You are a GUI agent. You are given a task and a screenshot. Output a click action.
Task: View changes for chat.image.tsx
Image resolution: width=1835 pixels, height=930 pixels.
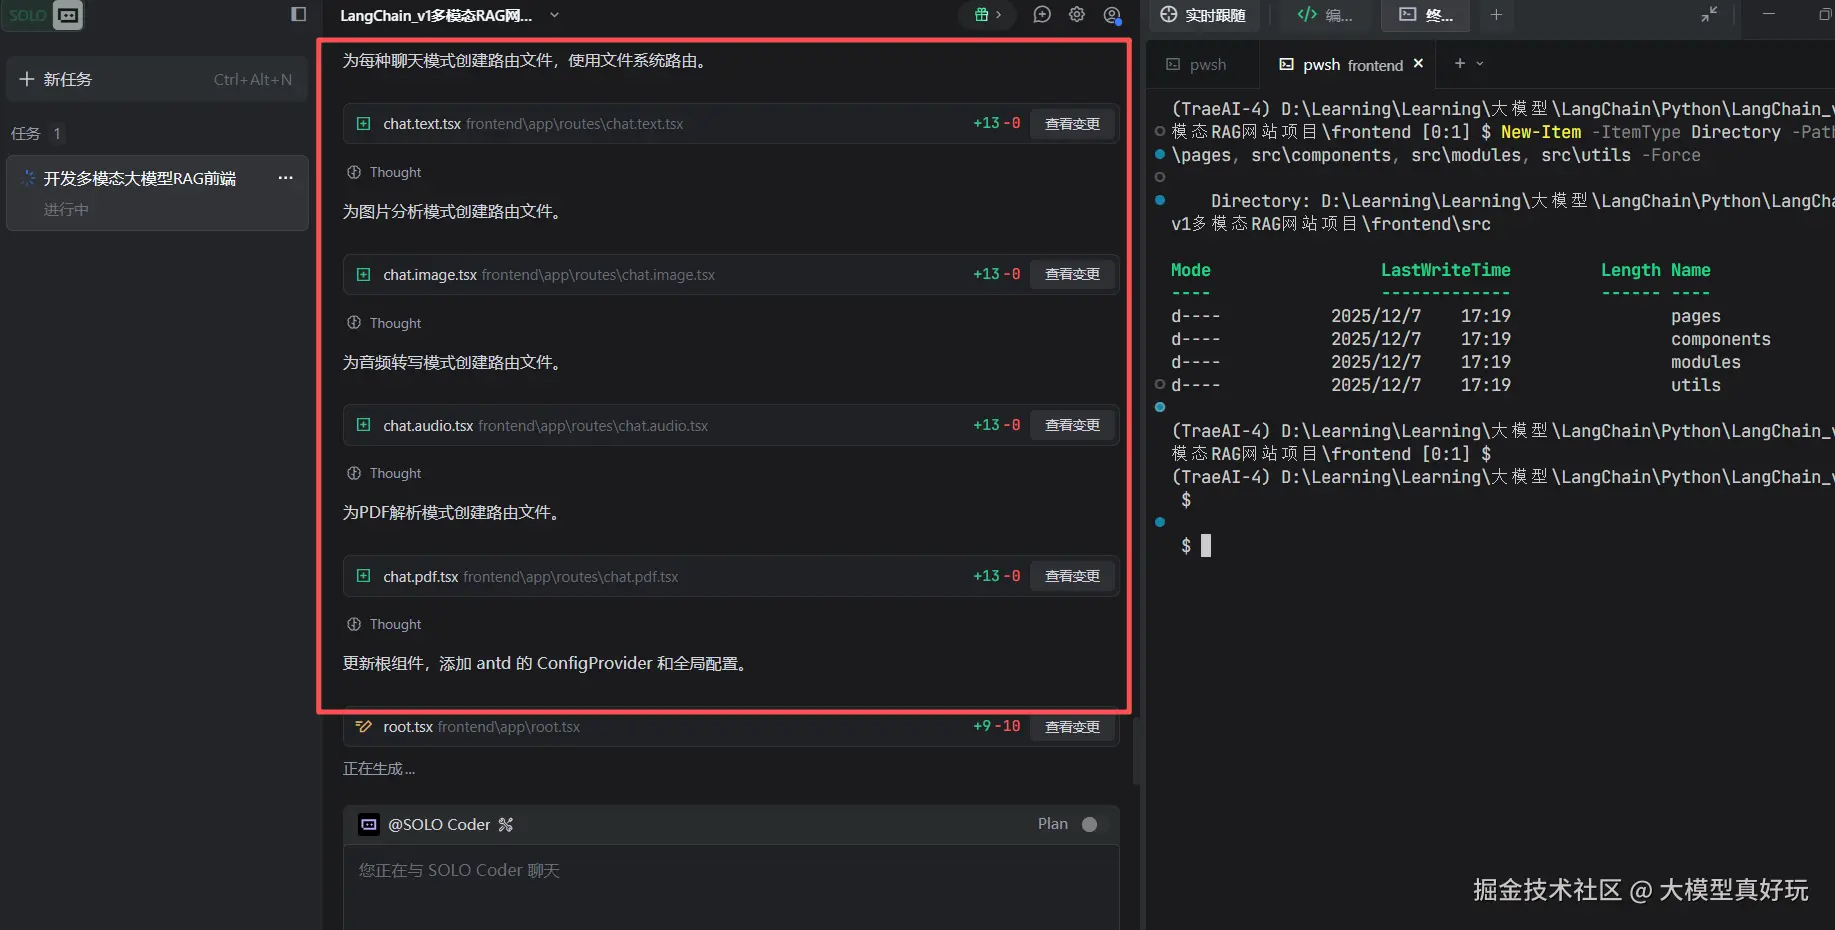click(x=1072, y=274)
